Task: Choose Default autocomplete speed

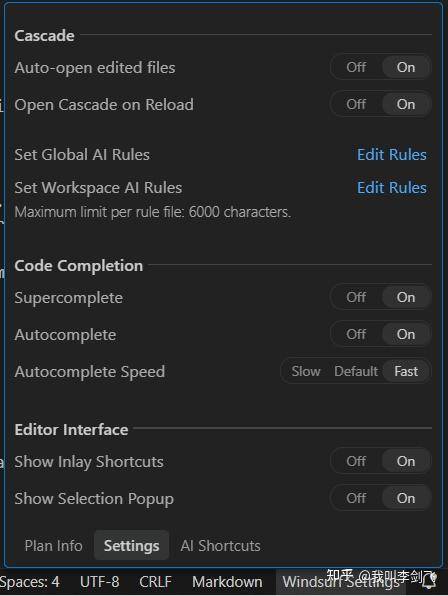Action: click(x=356, y=371)
